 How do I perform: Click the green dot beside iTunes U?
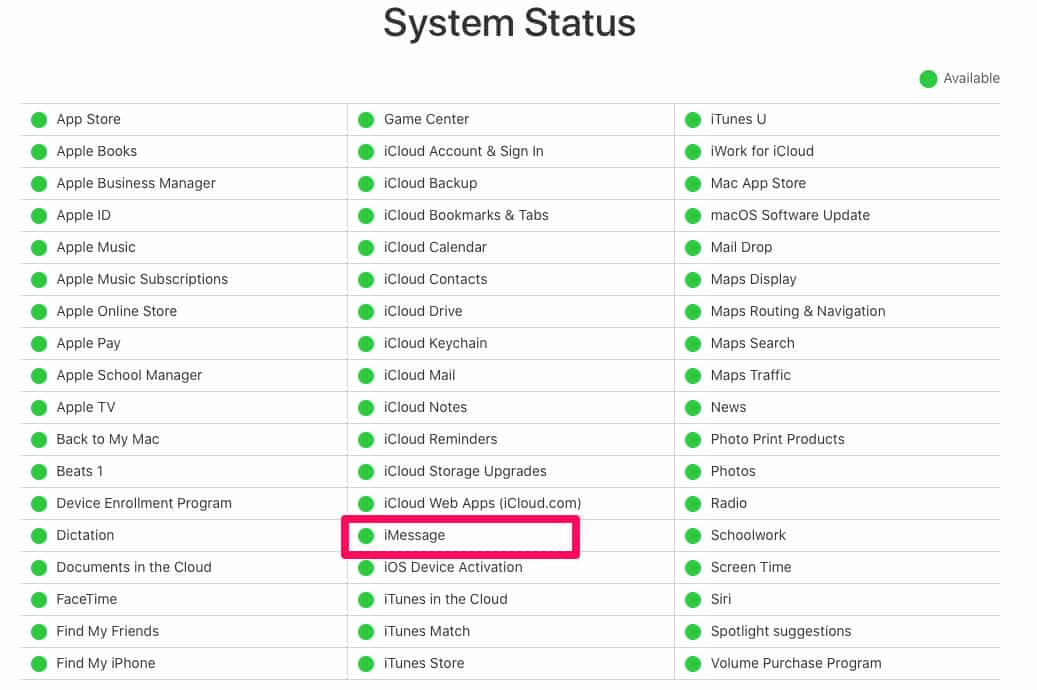tap(693, 120)
